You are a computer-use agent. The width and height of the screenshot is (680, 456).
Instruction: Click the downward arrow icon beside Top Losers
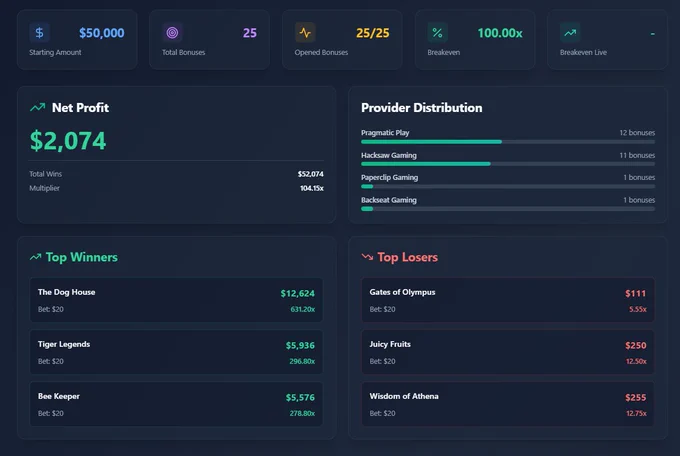pos(367,257)
